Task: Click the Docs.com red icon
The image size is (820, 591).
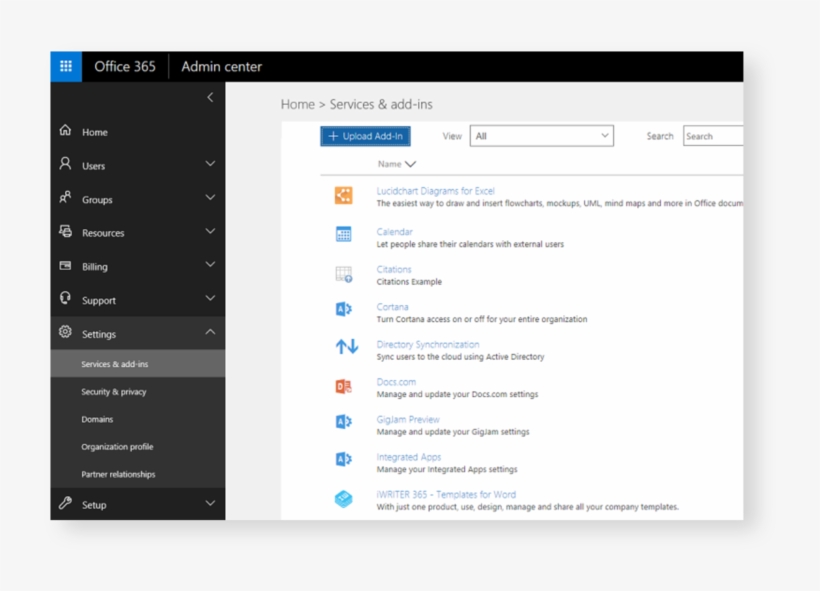Action: coord(344,387)
